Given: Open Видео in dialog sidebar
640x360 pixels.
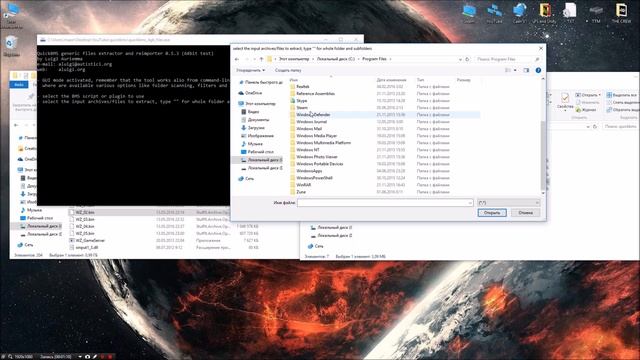Looking at the screenshot, I should coord(250,112).
